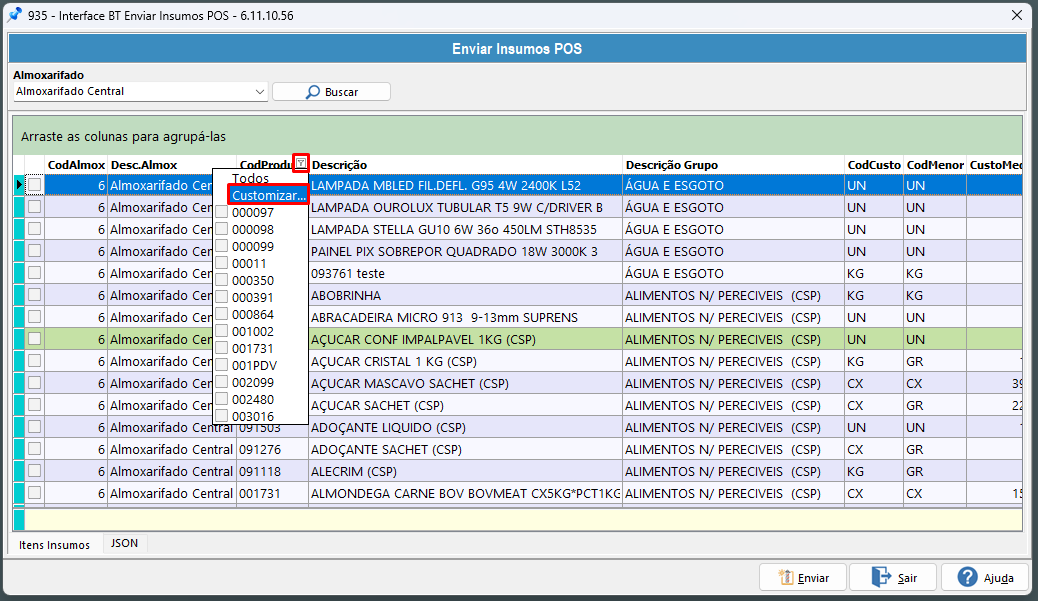The height and width of the screenshot is (601, 1038).
Task: Select ALMONDEGA CARNE BOV BOVMEAT cell
Action: pos(465,493)
